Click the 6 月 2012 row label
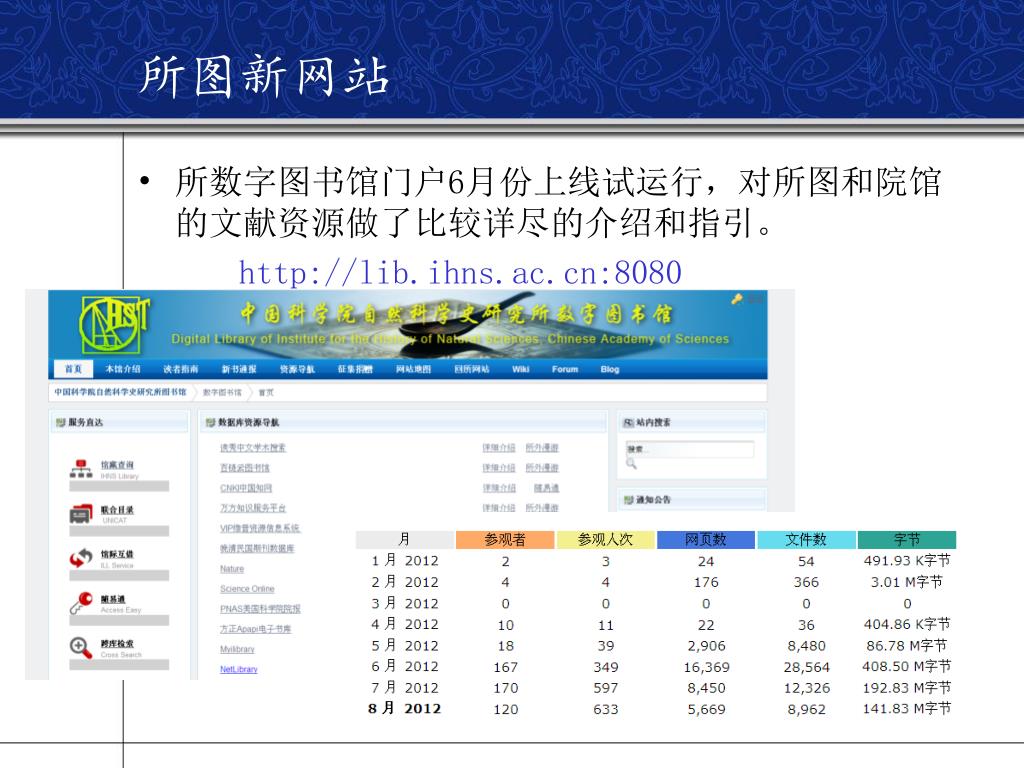Image resolution: width=1024 pixels, height=768 pixels. (x=405, y=666)
